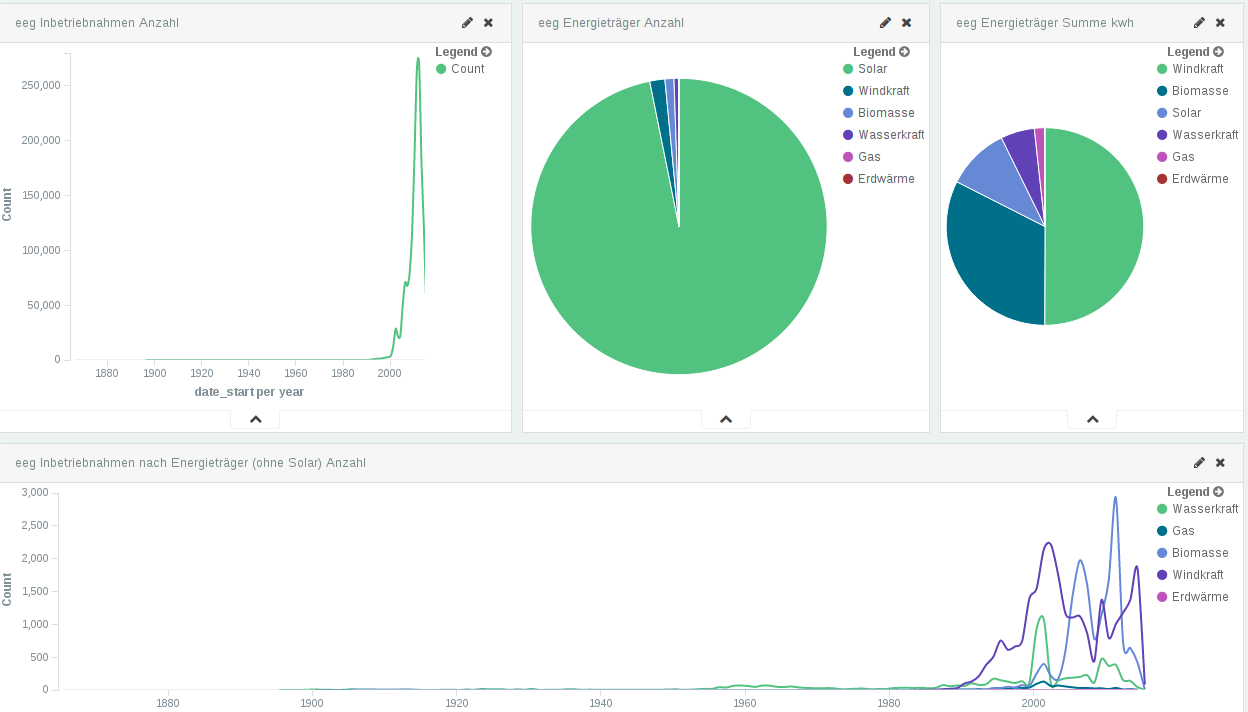Remove the eeg Energieträger Anzahl panel
The width and height of the screenshot is (1248, 712).
[x=906, y=22]
